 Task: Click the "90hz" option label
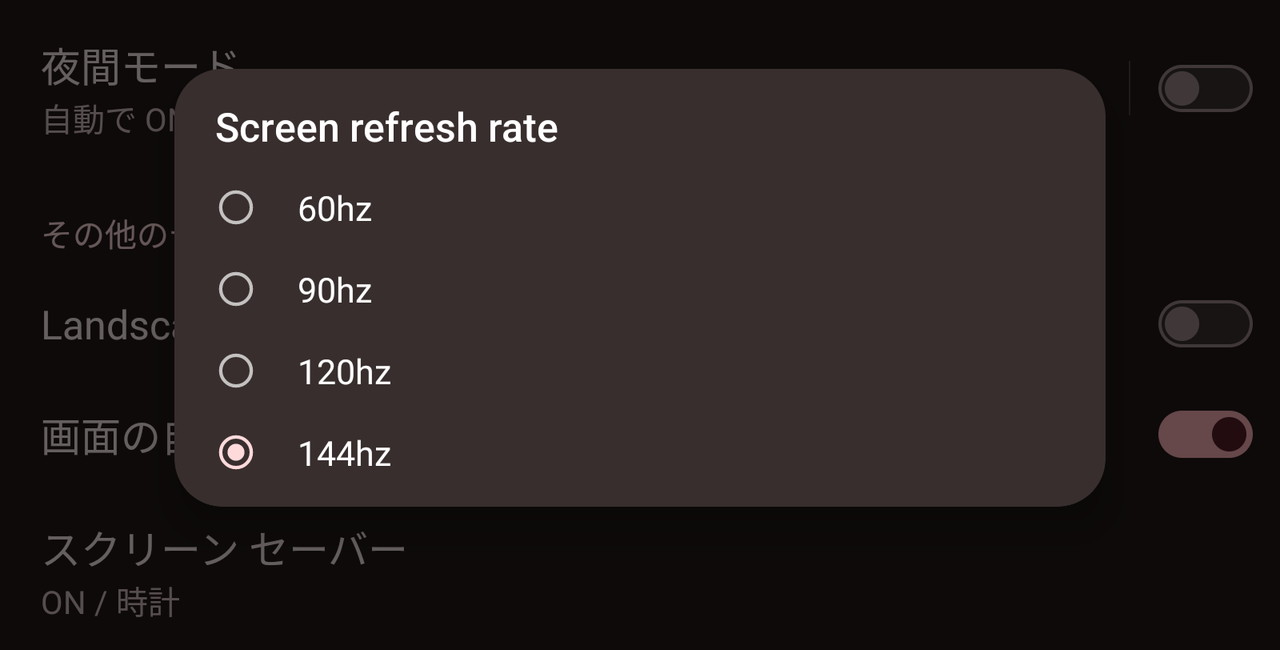tap(335, 291)
